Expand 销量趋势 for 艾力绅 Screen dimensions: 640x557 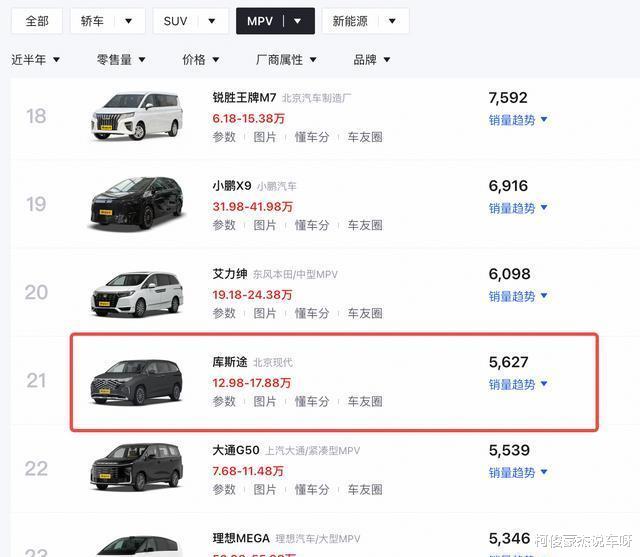[518, 296]
